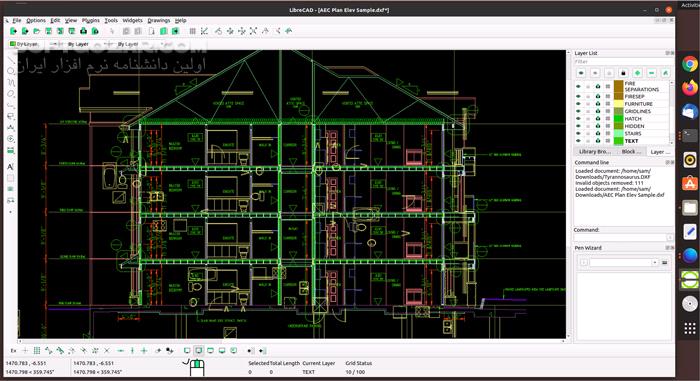This screenshot has height=381, width=700.
Task: Open the Drawings menu
Action: click(159, 21)
